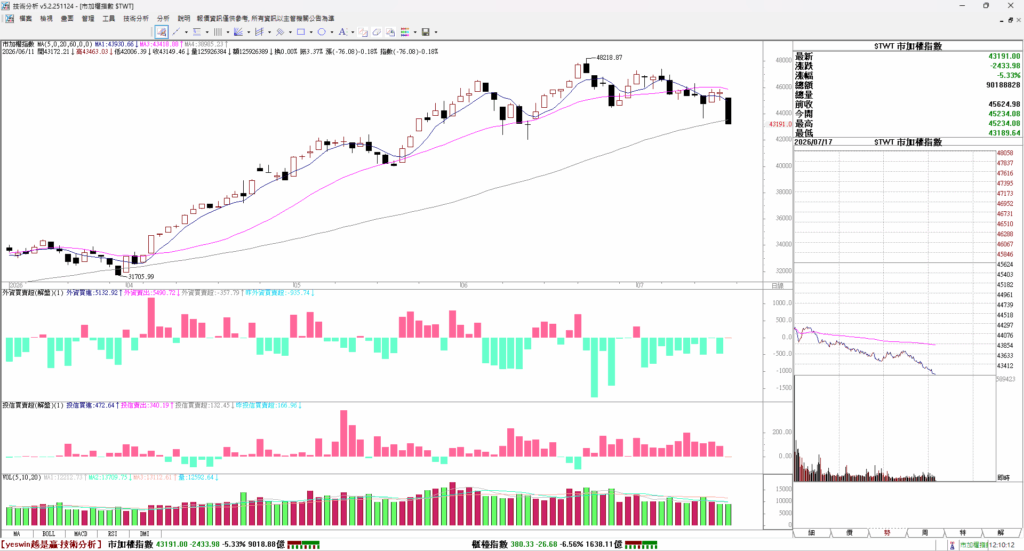Open the 技術分析 menu
The height and width of the screenshot is (551, 1024).
click(x=136, y=18)
